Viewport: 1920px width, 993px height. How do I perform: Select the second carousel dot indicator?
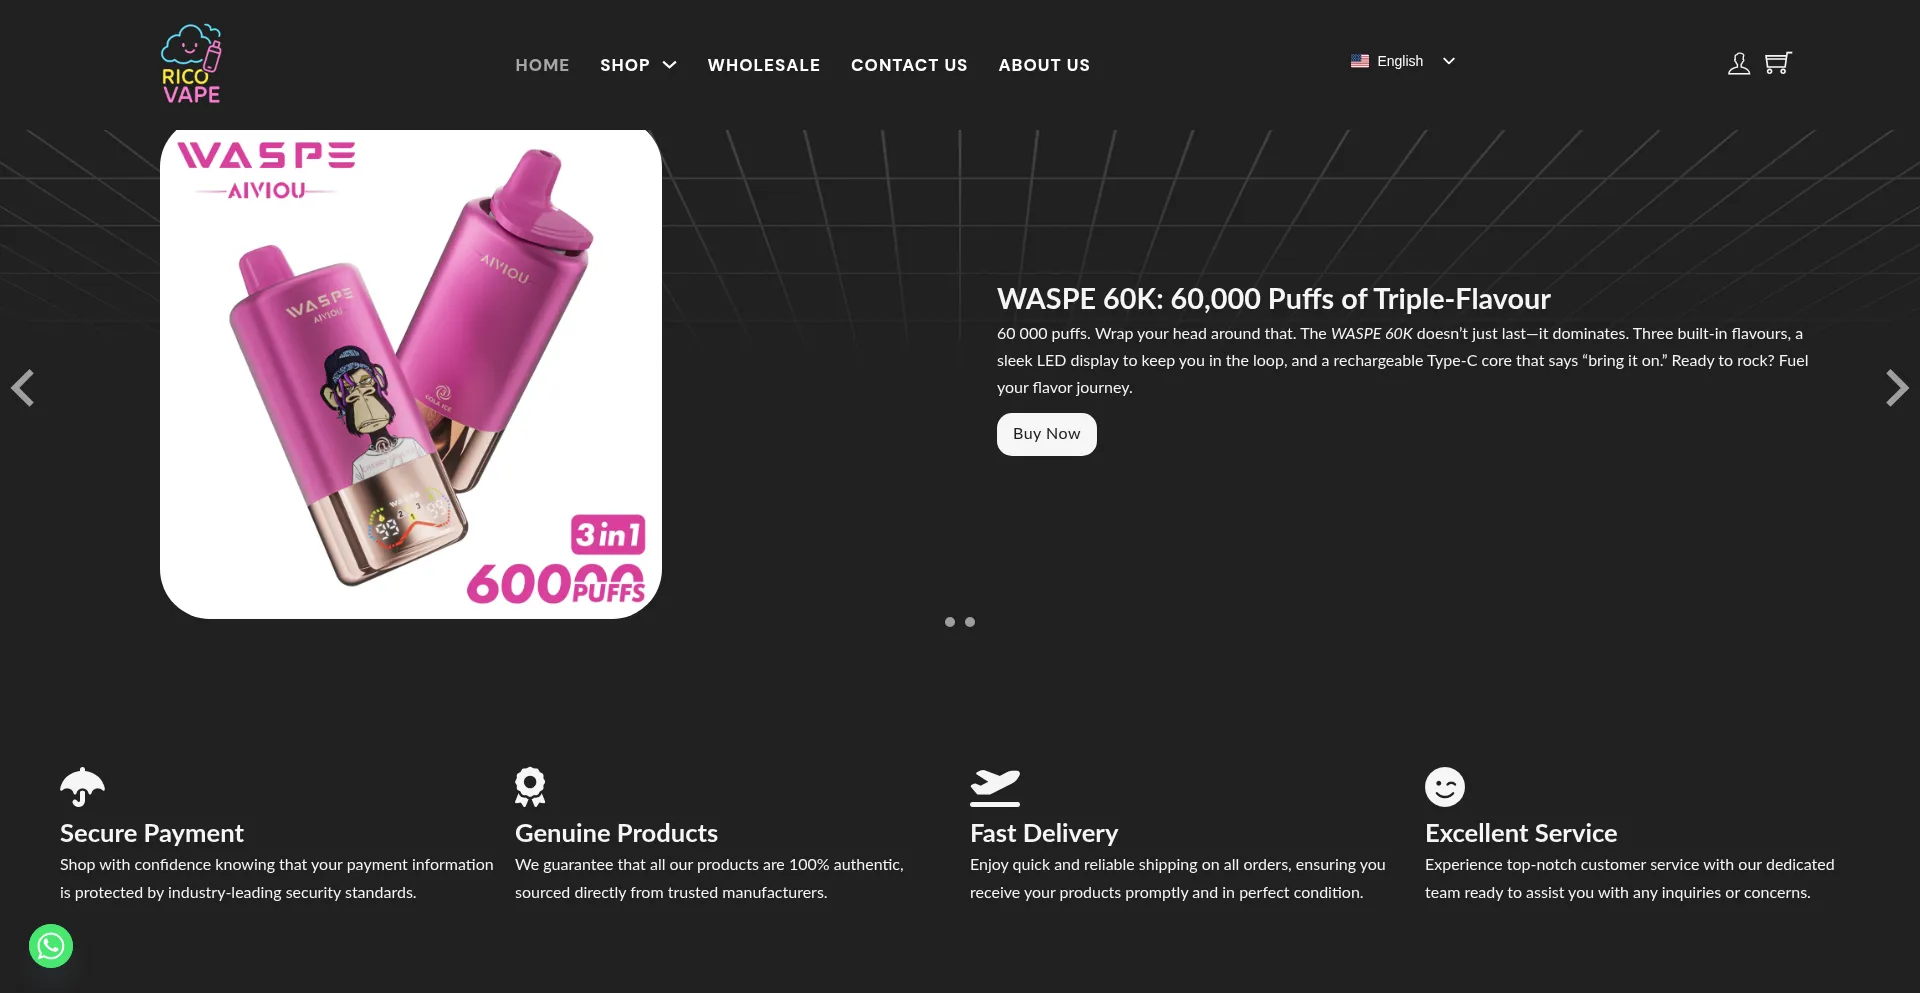point(970,622)
